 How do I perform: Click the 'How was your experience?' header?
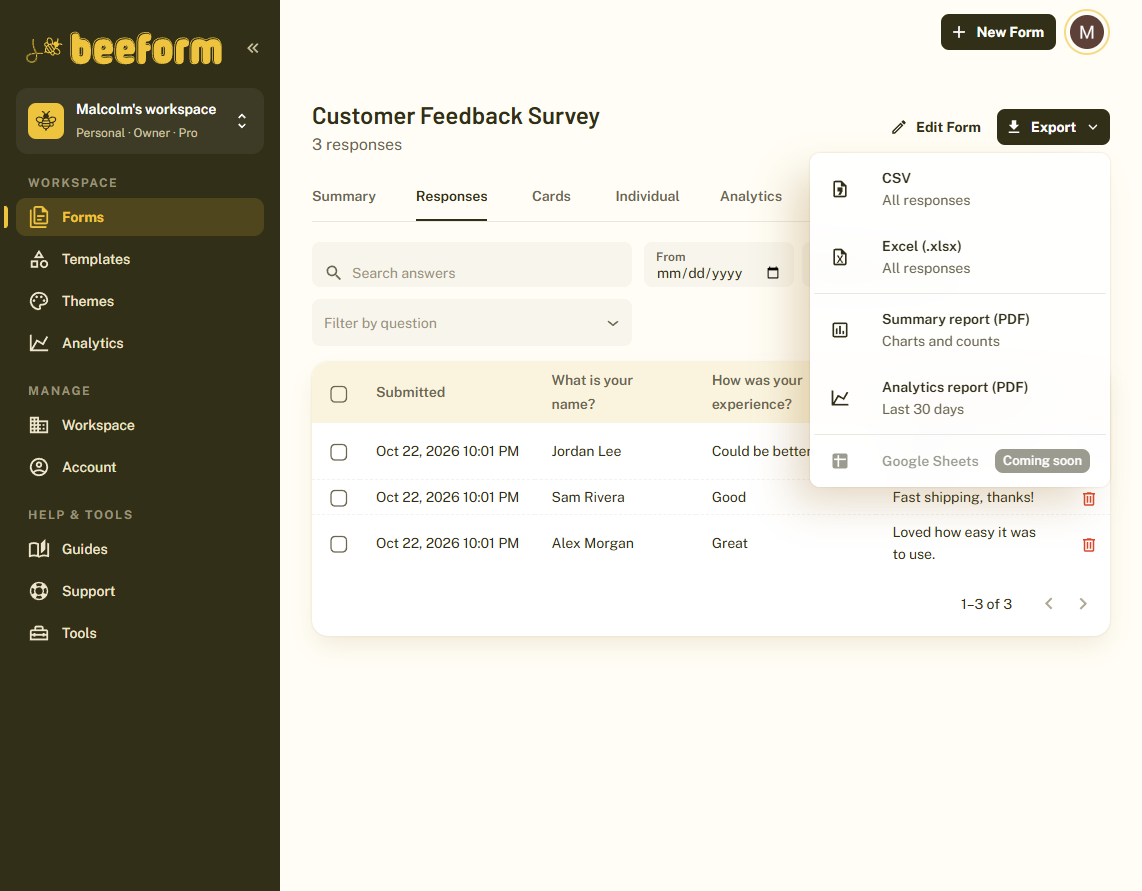(x=757, y=392)
